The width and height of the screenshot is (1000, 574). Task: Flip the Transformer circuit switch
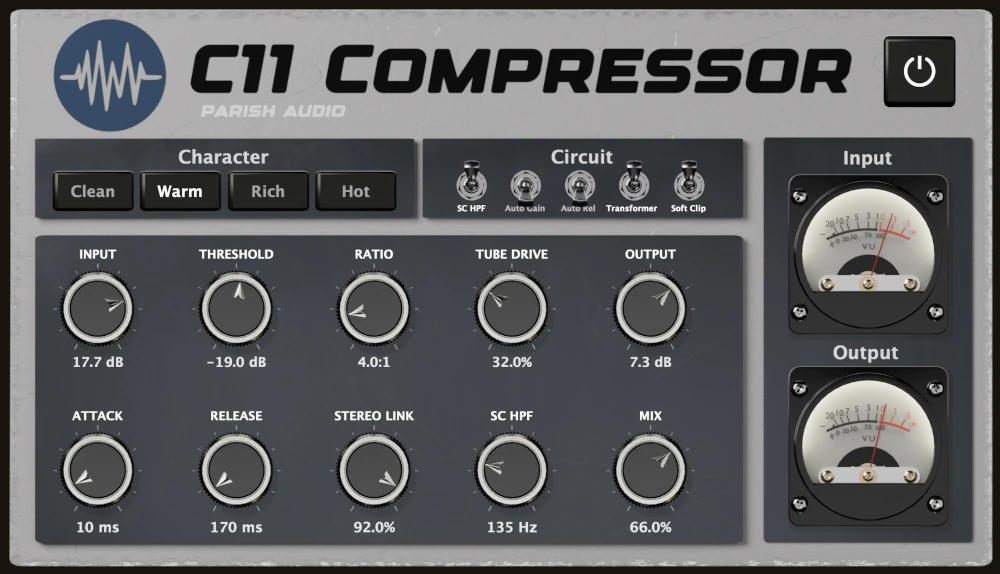(x=633, y=181)
